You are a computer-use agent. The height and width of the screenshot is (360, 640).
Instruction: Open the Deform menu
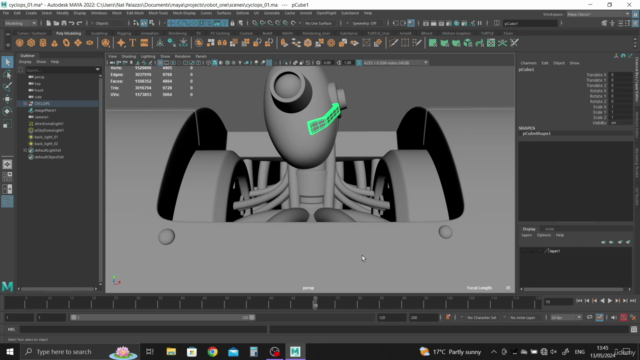click(242, 13)
